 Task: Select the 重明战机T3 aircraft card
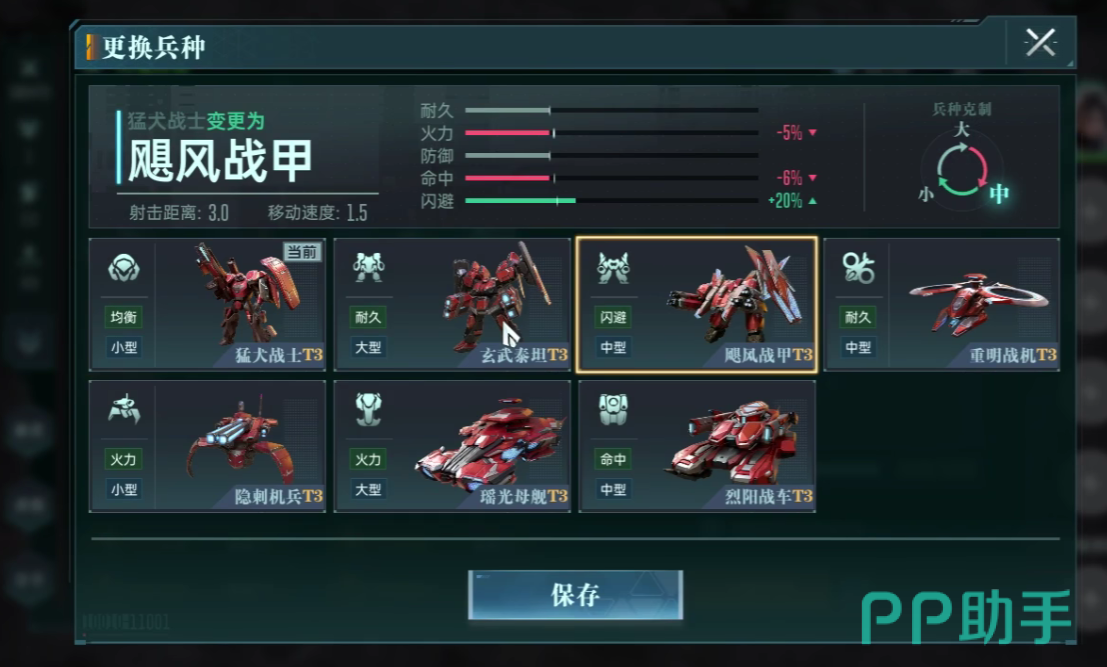pos(942,304)
